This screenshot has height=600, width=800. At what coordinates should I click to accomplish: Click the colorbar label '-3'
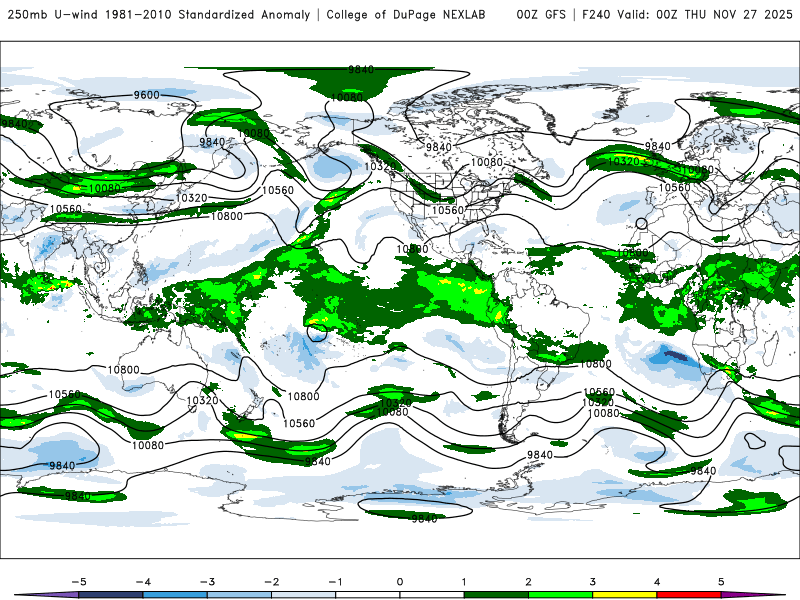coord(207,582)
